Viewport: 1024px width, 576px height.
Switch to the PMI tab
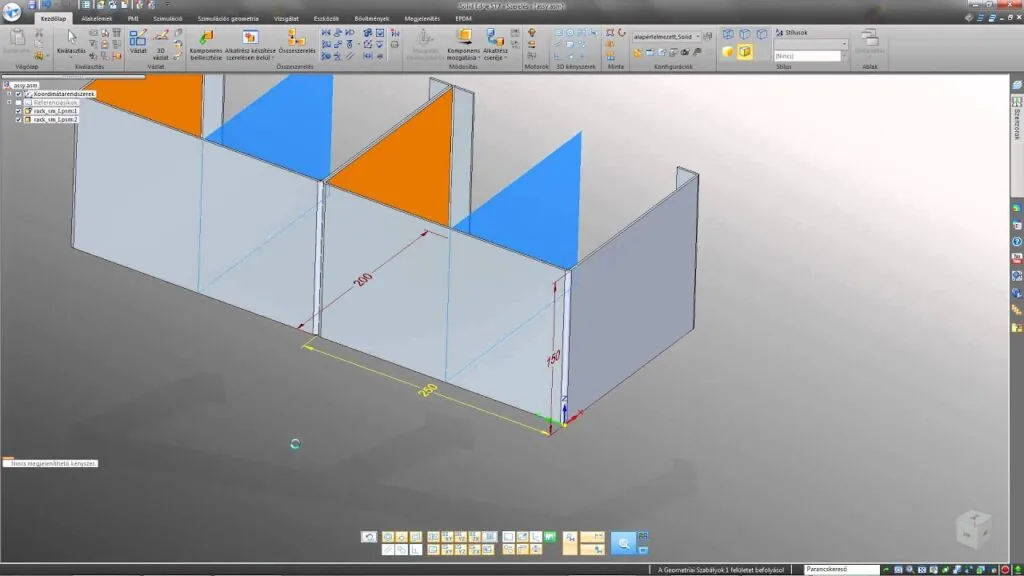pos(133,19)
